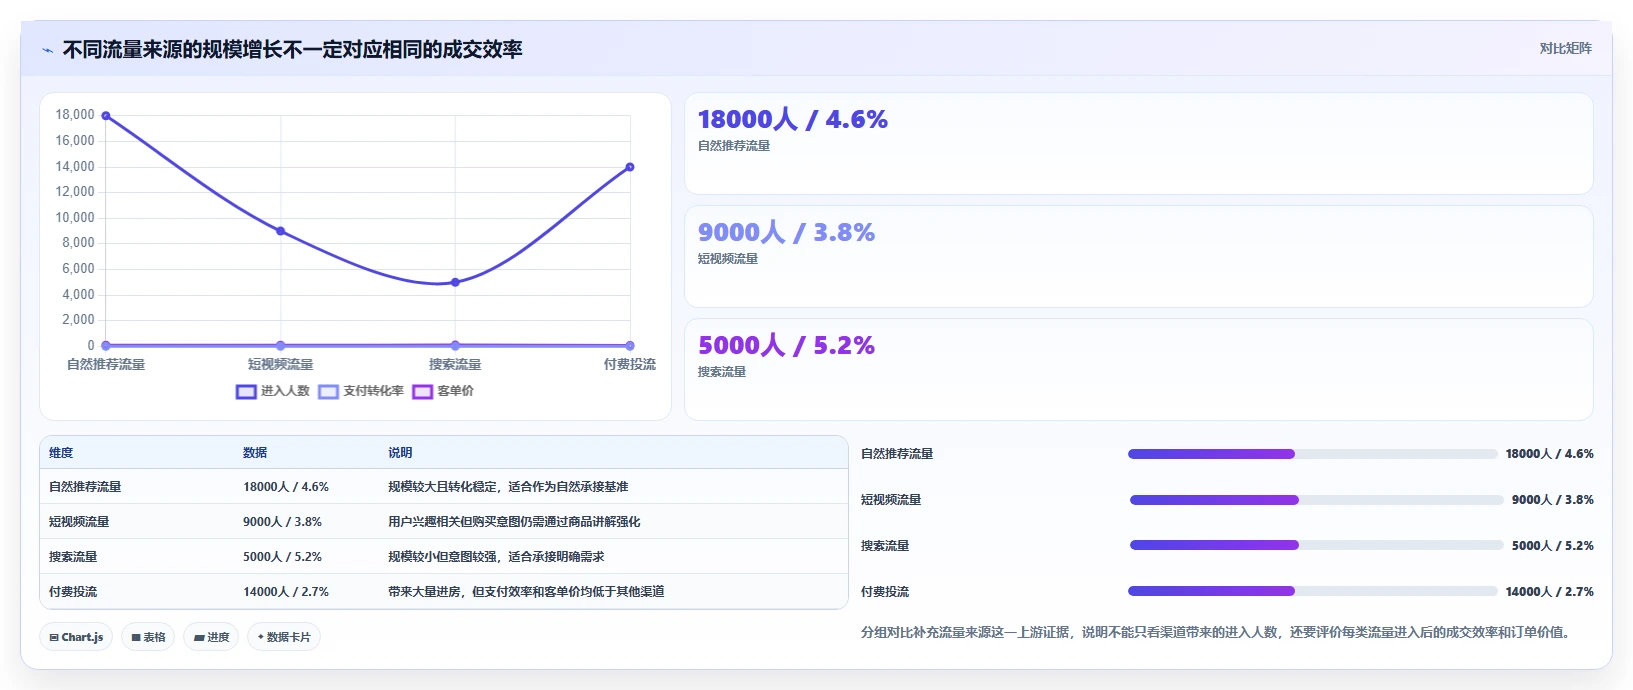The height and width of the screenshot is (690, 1633).
Task: Click the table value 18000人 / 4.6%
Action: tap(286, 487)
